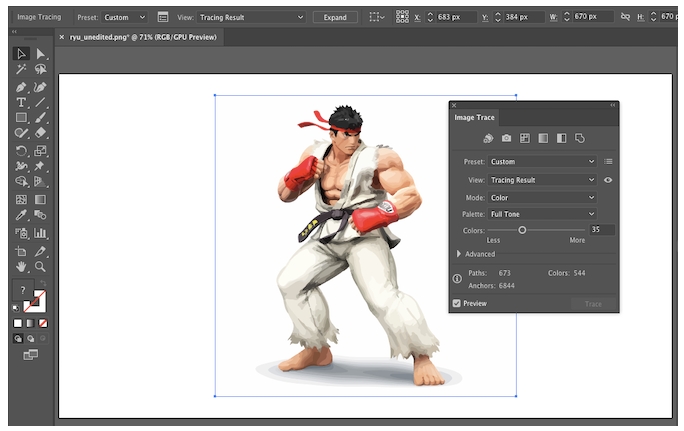Click Auto-Color preset icon in Image Trace
Image resolution: width=684 pixels, height=431 pixels.
coord(488,138)
